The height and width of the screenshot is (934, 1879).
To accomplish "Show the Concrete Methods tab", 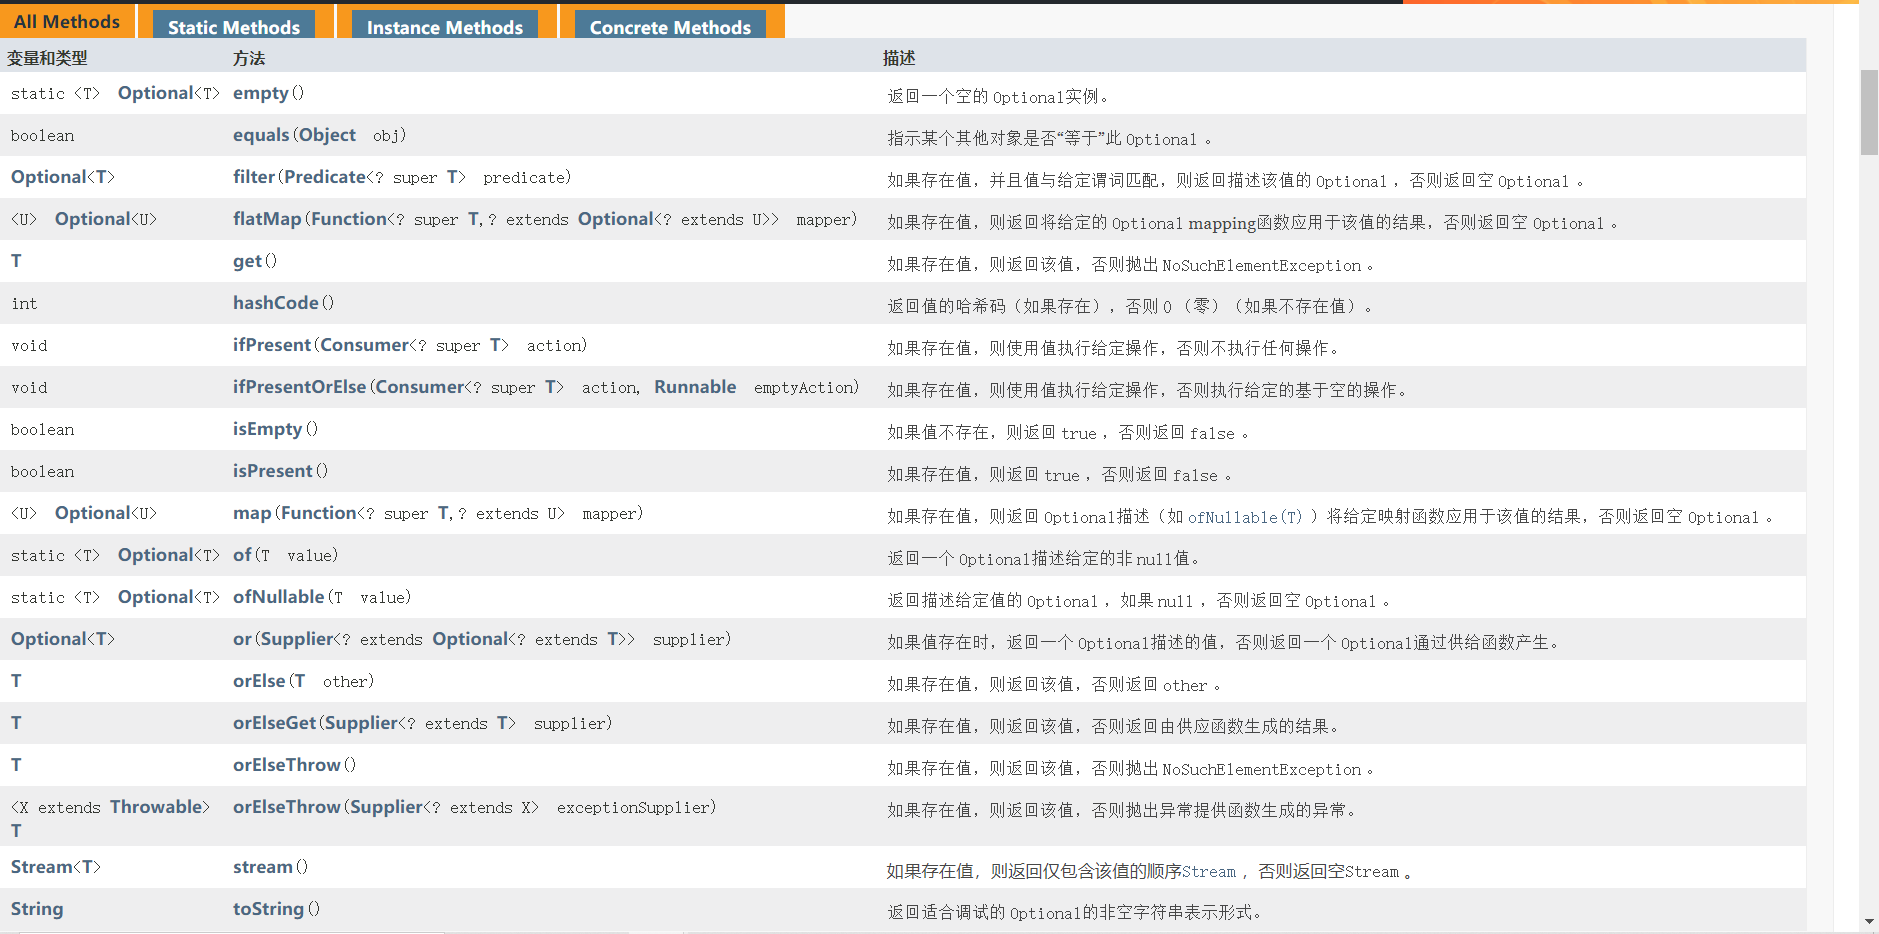I will click(670, 25).
